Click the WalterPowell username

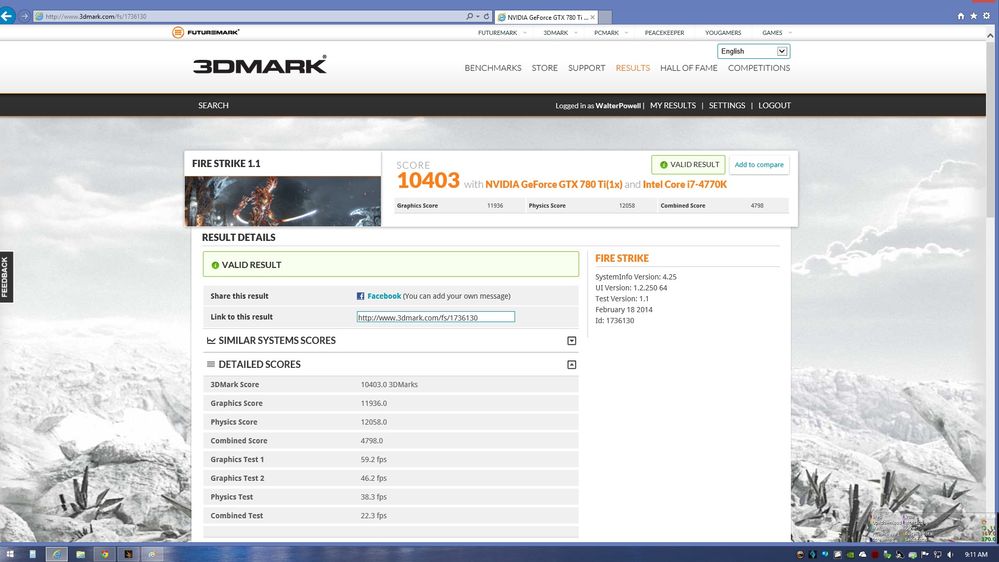pos(618,106)
